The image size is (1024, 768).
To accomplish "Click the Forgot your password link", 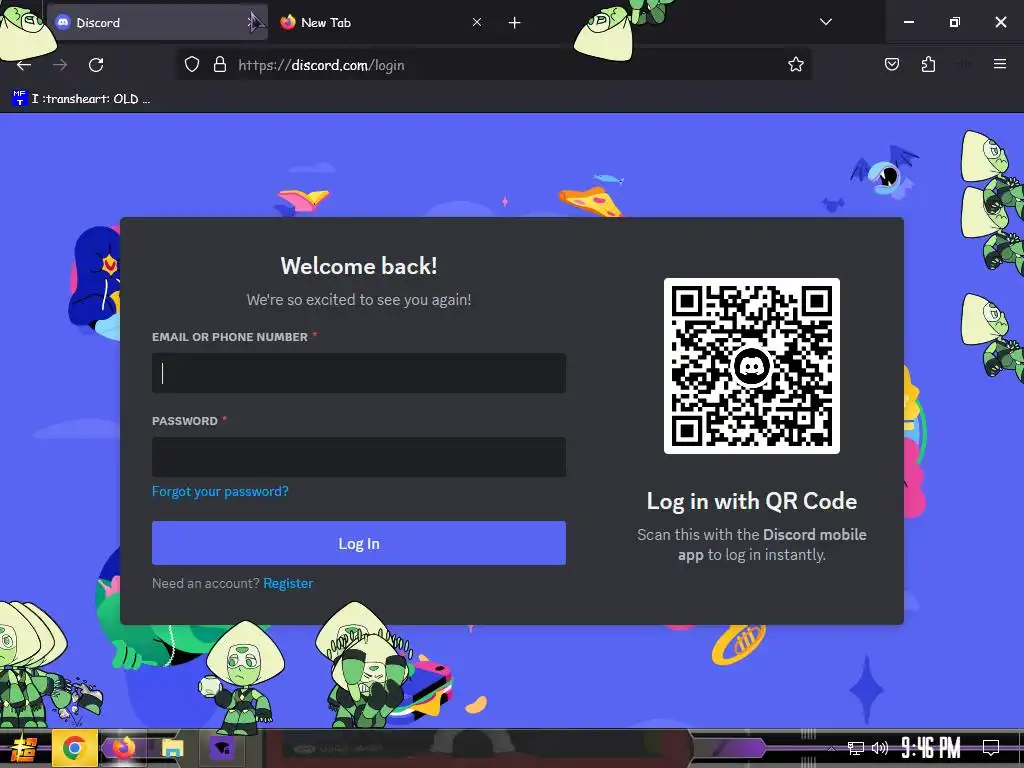I will (x=220, y=491).
